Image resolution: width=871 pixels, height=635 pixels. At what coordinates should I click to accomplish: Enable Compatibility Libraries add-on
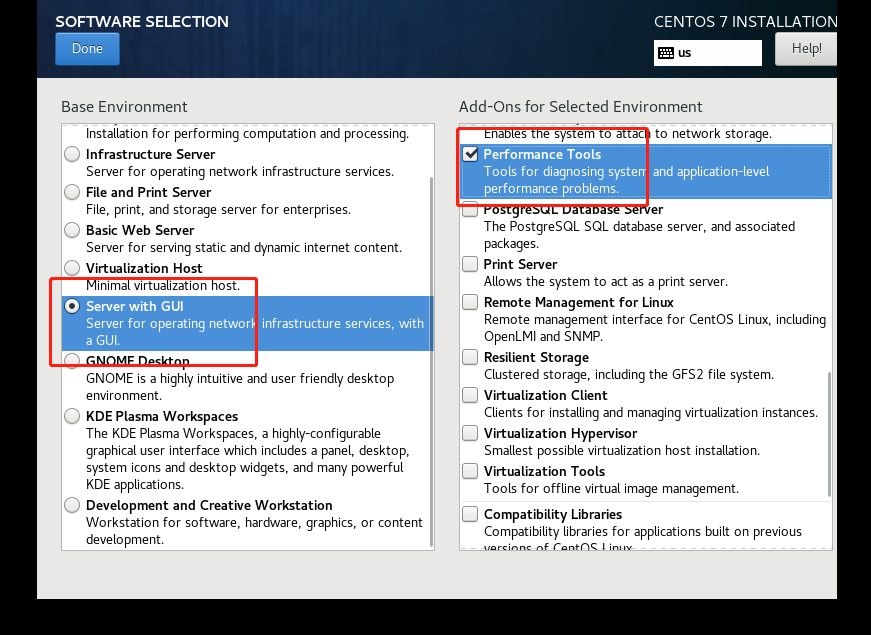point(470,514)
